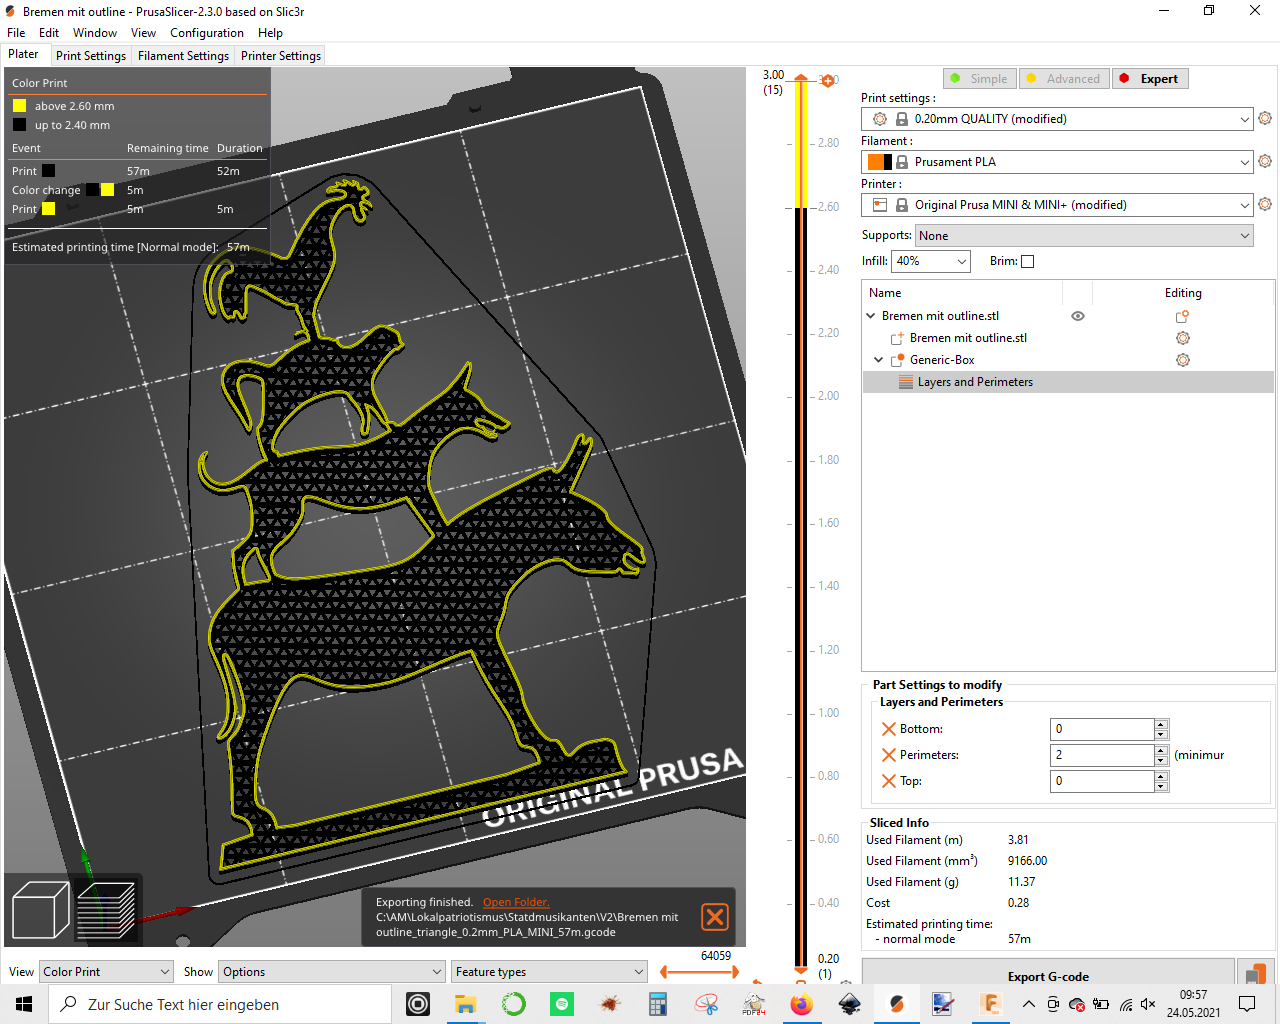Open File Explorer from the taskbar

pos(466,1004)
